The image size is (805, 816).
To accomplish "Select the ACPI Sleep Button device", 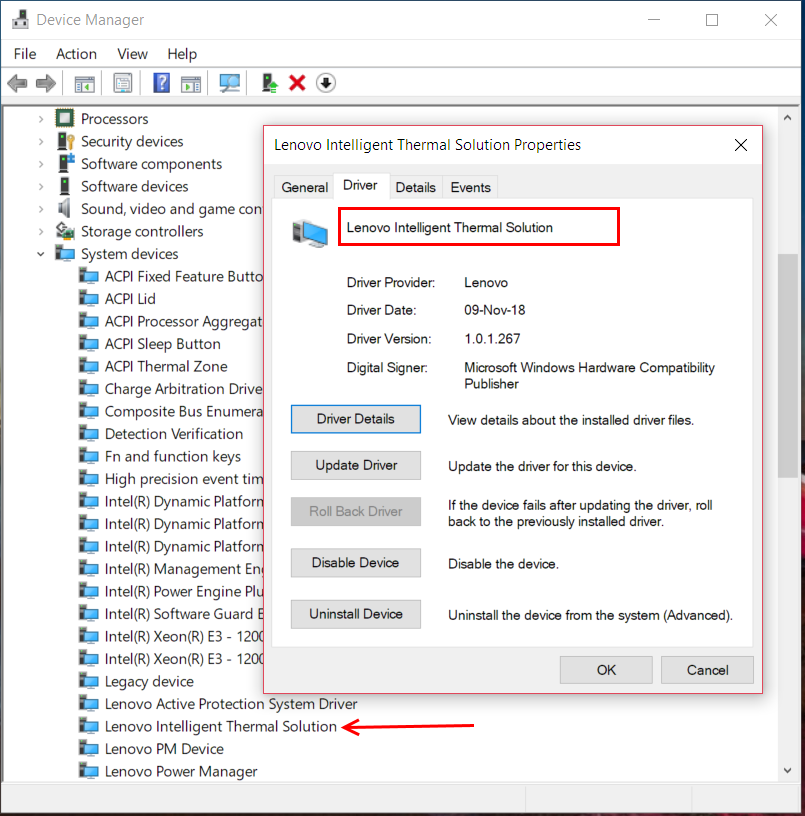I will tap(162, 344).
